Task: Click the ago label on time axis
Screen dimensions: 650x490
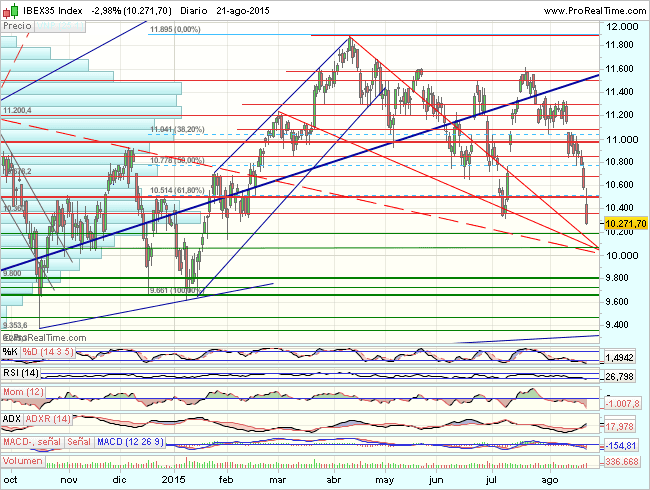Action: click(x=550, y=480)
